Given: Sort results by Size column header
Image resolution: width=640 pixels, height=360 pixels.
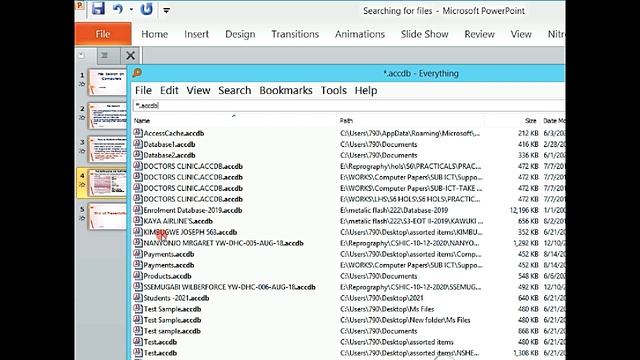Looking at the screenshot, I should coord(513,120).
